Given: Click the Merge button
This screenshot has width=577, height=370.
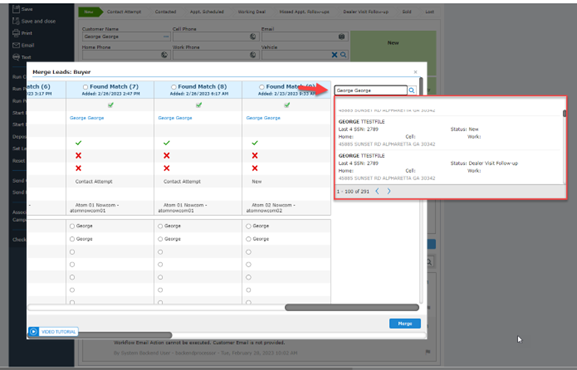Looking at the screenshot, I should coord(405,324).
